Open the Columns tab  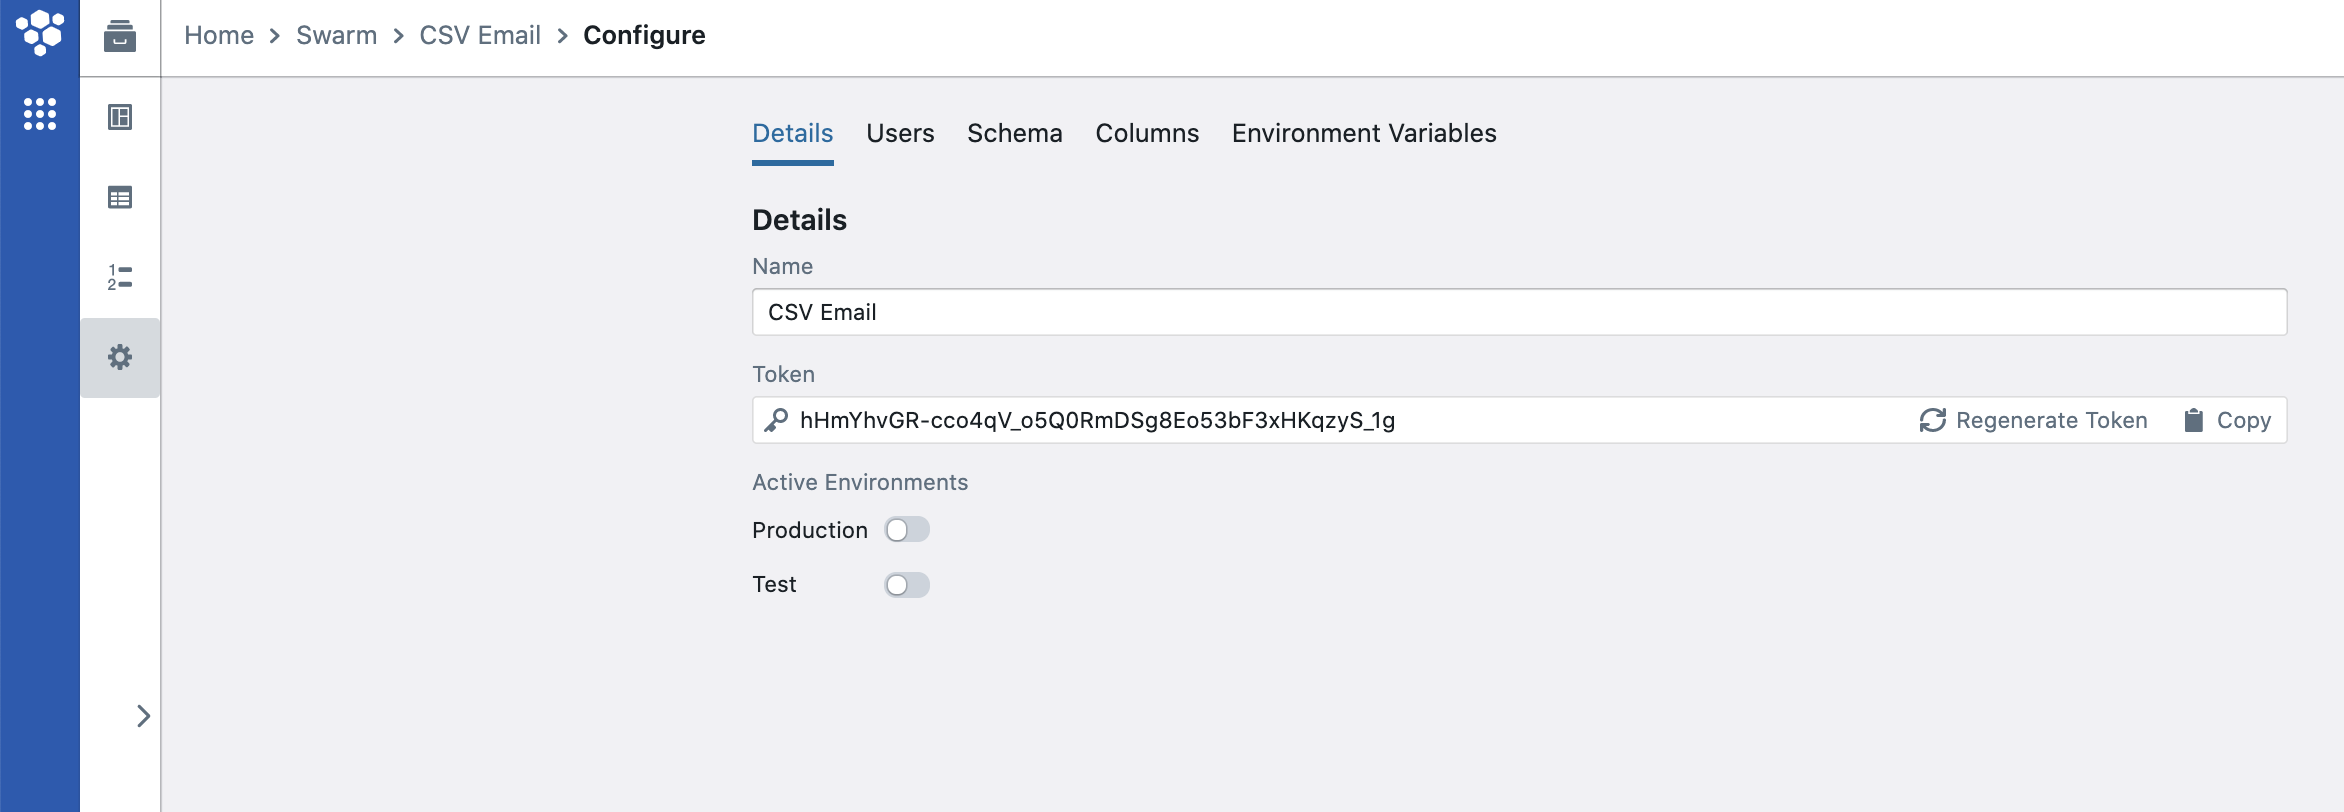pos(1147,133)
